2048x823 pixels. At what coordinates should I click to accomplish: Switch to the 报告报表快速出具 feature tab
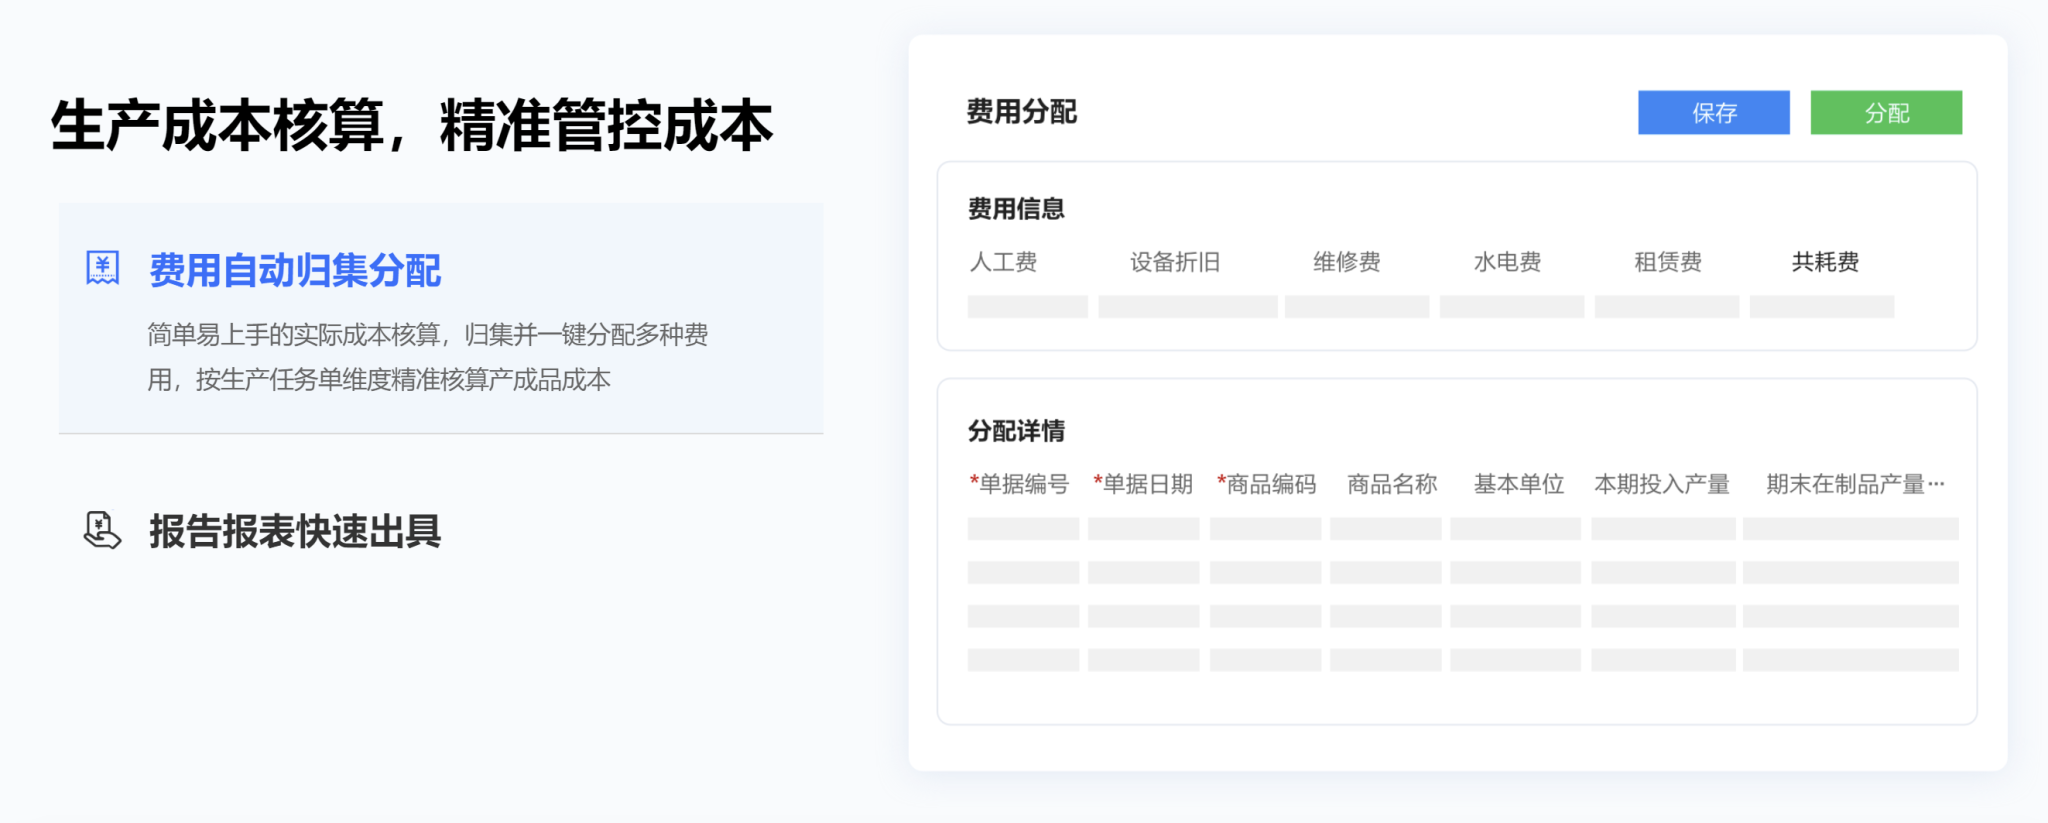tap(295, 531)
